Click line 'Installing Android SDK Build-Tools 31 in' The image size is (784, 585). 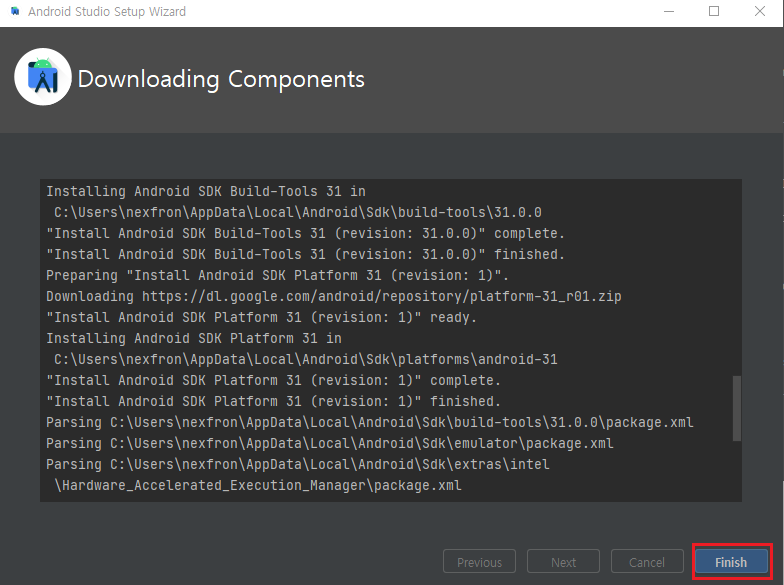[206, 192]
